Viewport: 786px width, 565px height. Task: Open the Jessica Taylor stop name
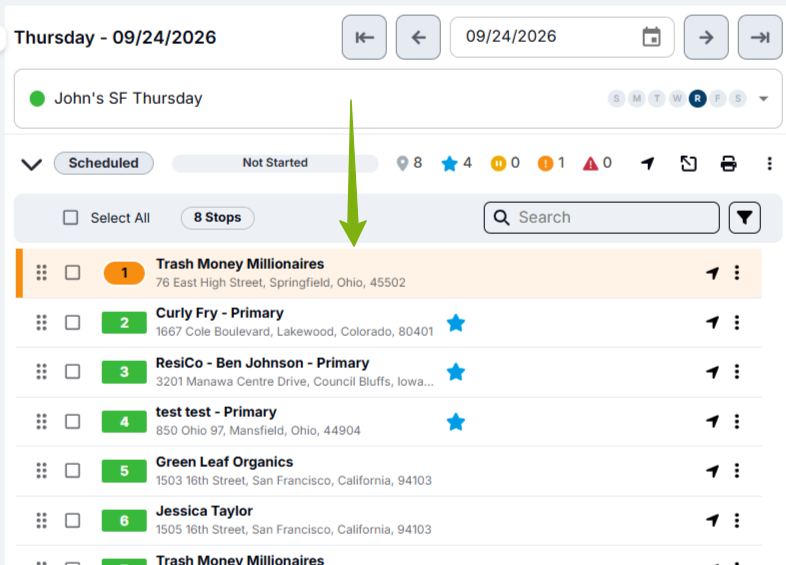click(x=204, y=511)
